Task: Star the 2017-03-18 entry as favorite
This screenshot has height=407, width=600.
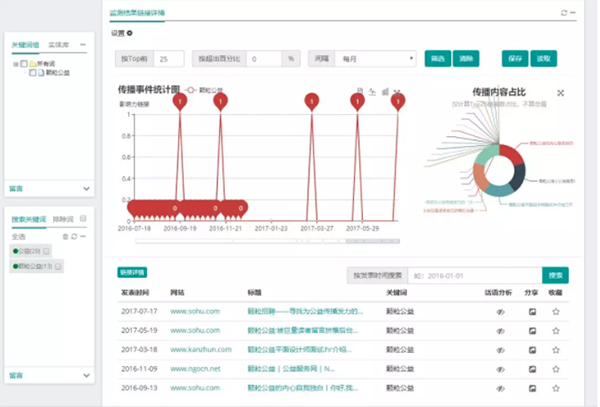Action: point(556,350)
